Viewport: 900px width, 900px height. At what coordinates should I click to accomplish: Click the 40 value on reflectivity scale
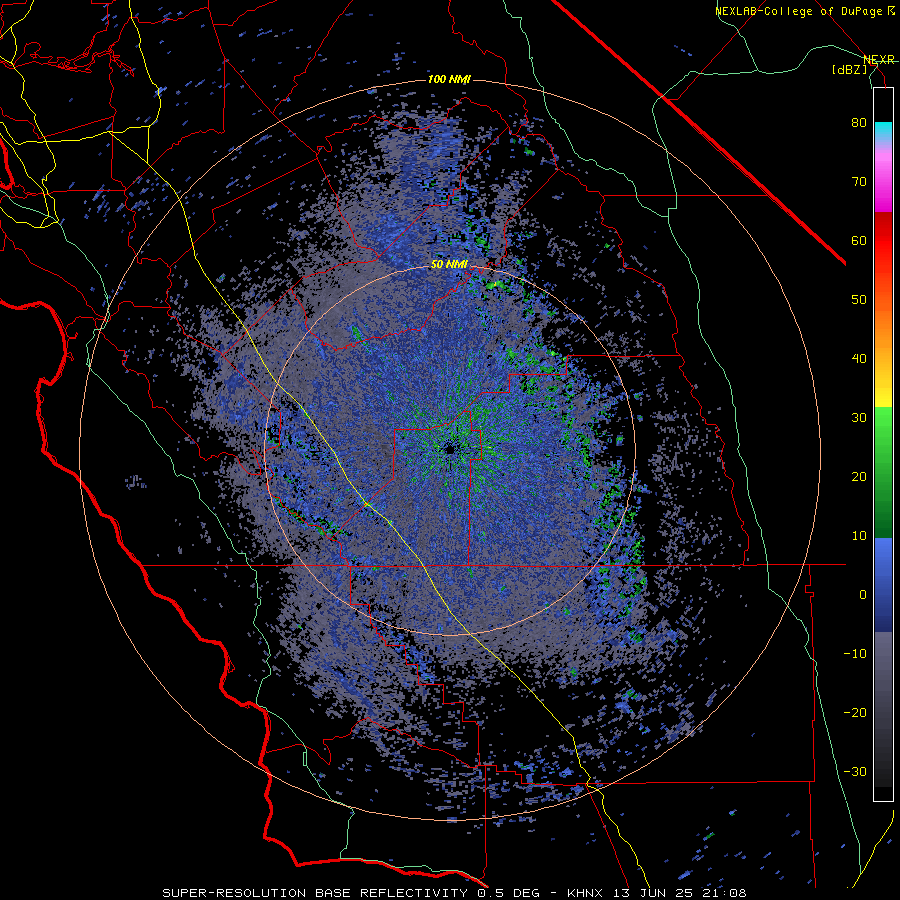859,359
